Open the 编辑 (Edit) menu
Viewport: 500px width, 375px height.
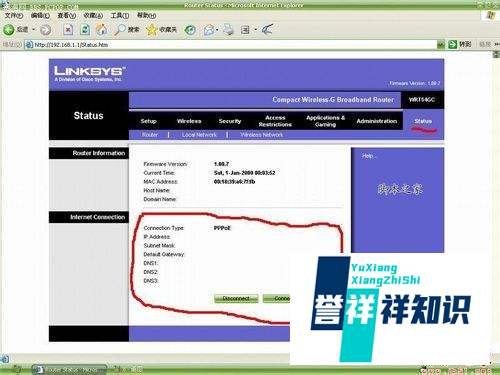[40, 15]
